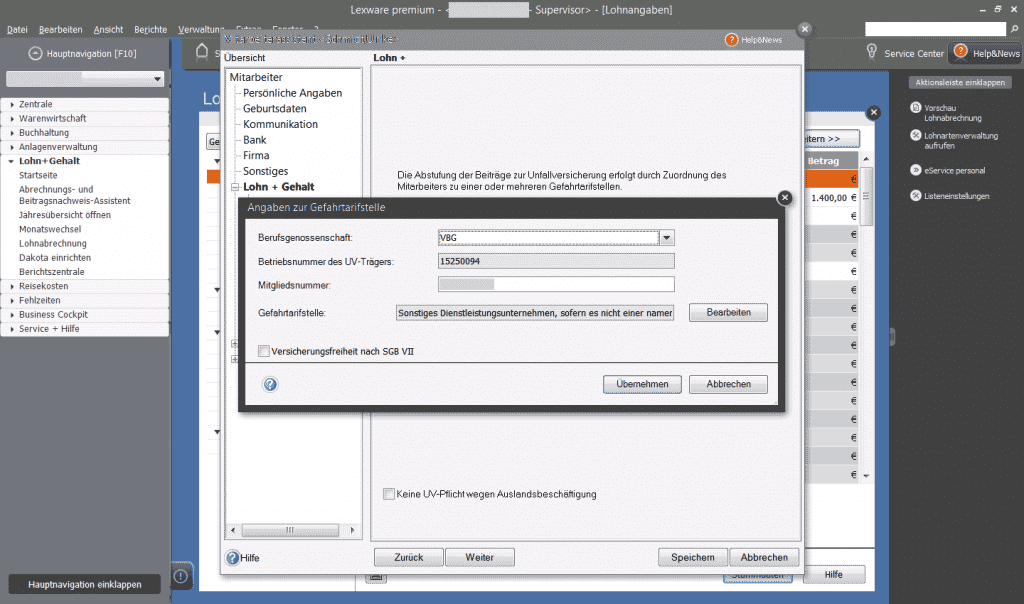Click the blue help icon in Gefahrtarifstelle dialog
Image resolution: width=1024 pixels, height=604 pixels.
pos(270,384)
